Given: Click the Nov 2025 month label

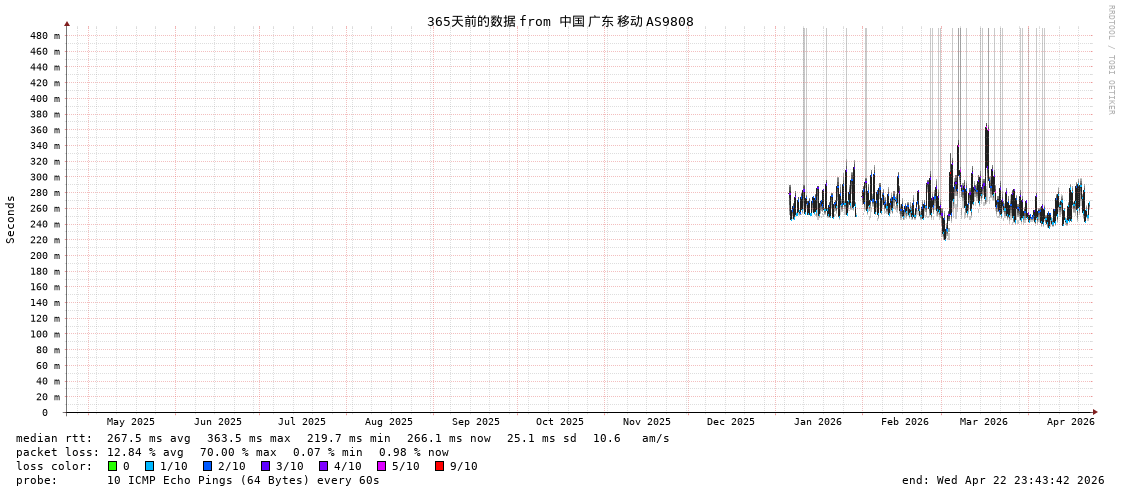Looking at the screenshot, I should [x=646, y=422].
